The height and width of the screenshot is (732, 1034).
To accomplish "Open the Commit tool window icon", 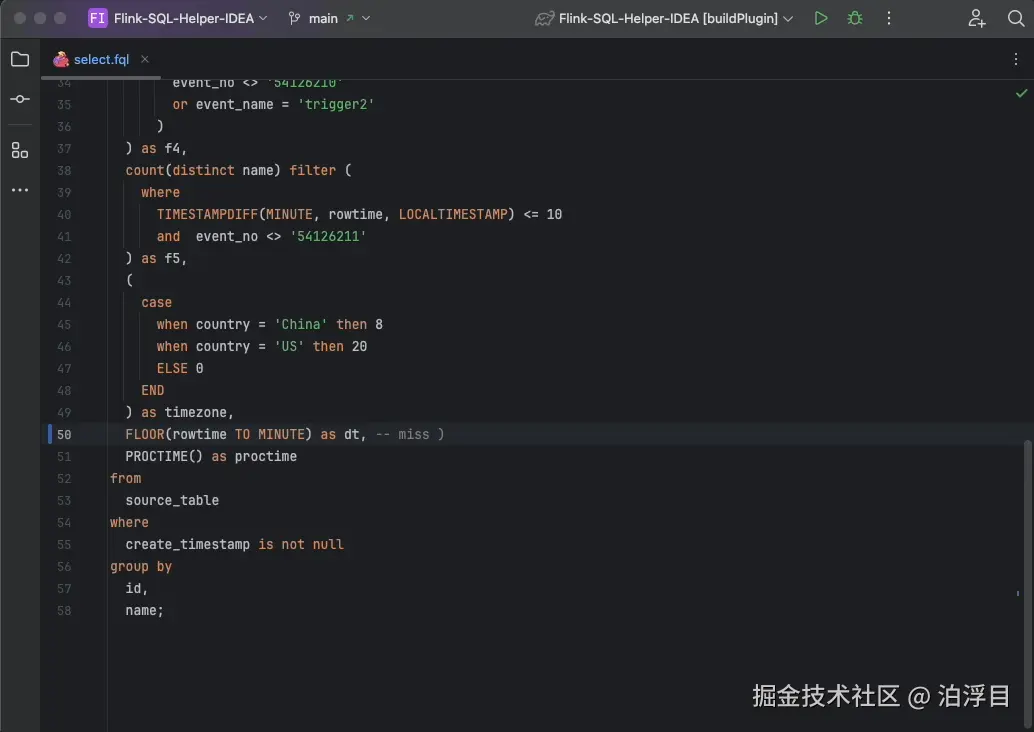I will pyautogui.click(x=20, y=99).
